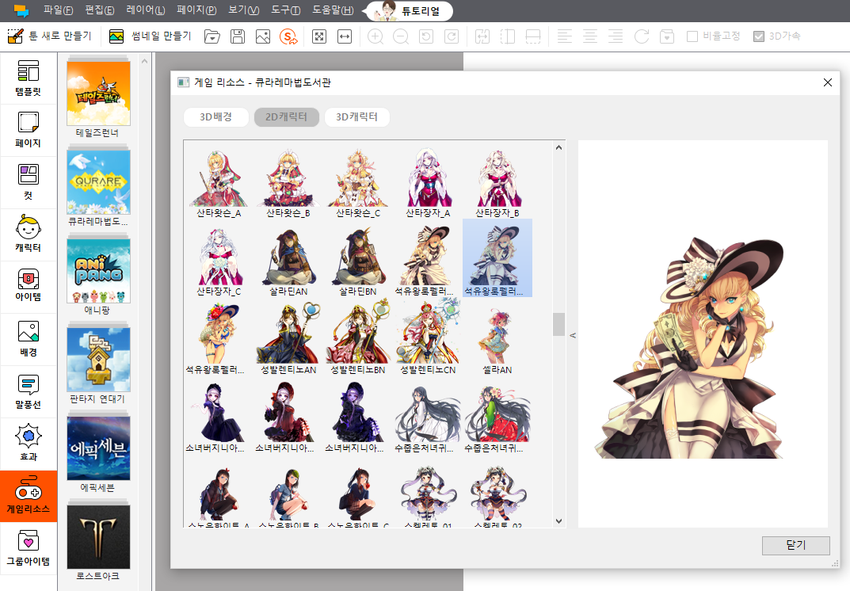The height and width of the screenshot is (591, 850).
Task: Open the 컷 sidebar panel
Action: [x=28, y=182]
